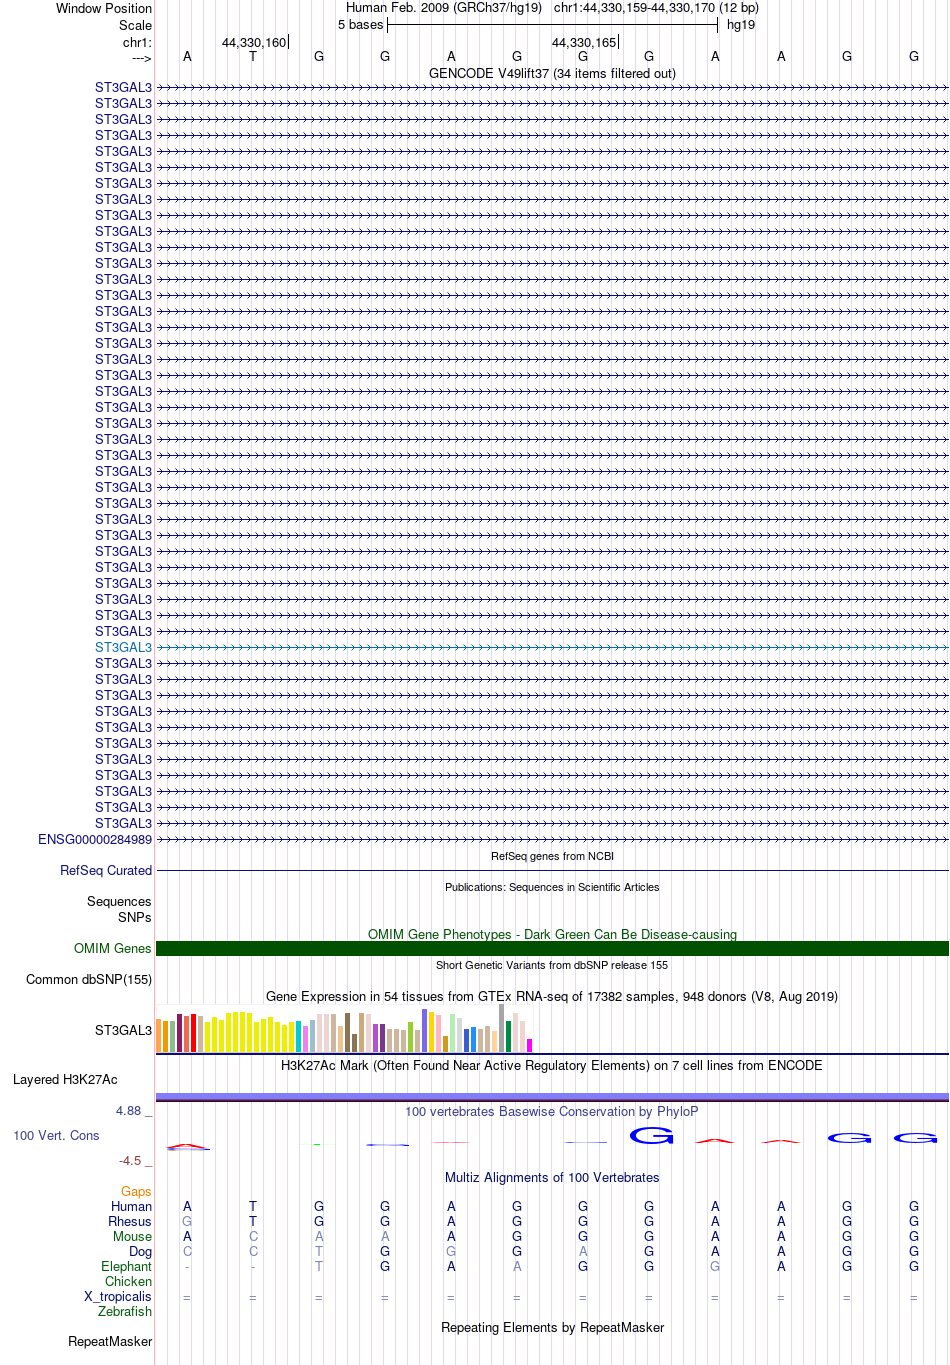Click the GENCODE V49lift37 track title
950x1365 pixels.
tap(552, 73)
